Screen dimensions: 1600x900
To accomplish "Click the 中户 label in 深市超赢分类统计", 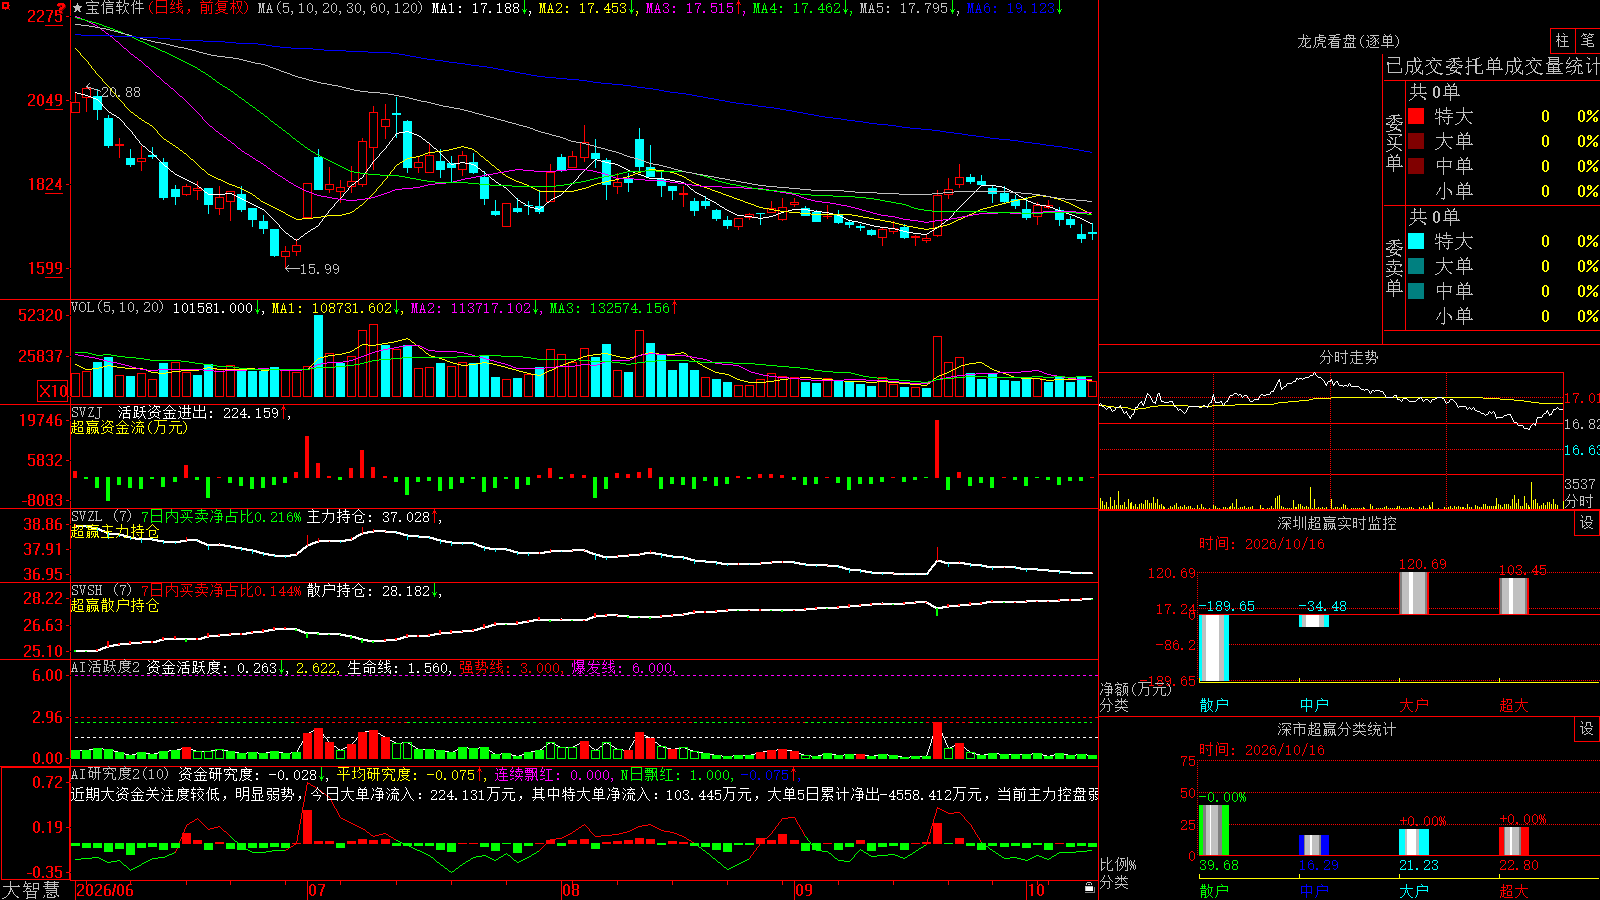I will (x=1314, y=891).
